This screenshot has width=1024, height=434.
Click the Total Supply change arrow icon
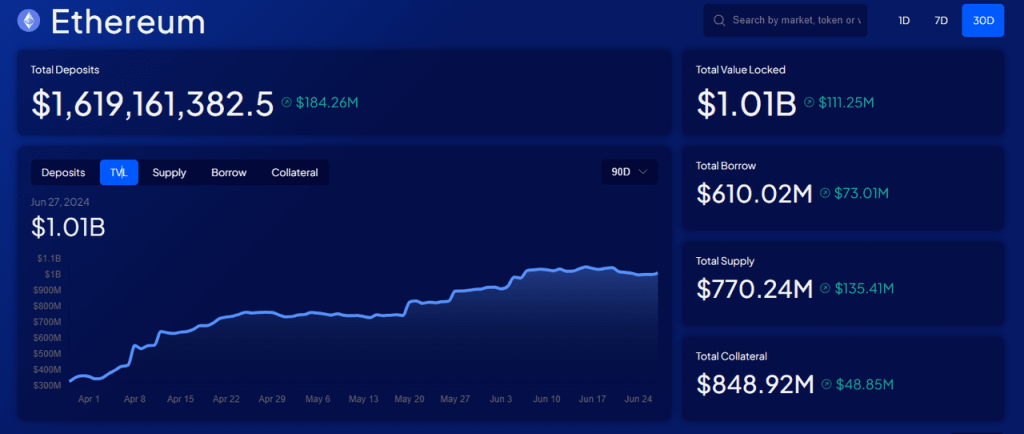(x=825, y=288)
